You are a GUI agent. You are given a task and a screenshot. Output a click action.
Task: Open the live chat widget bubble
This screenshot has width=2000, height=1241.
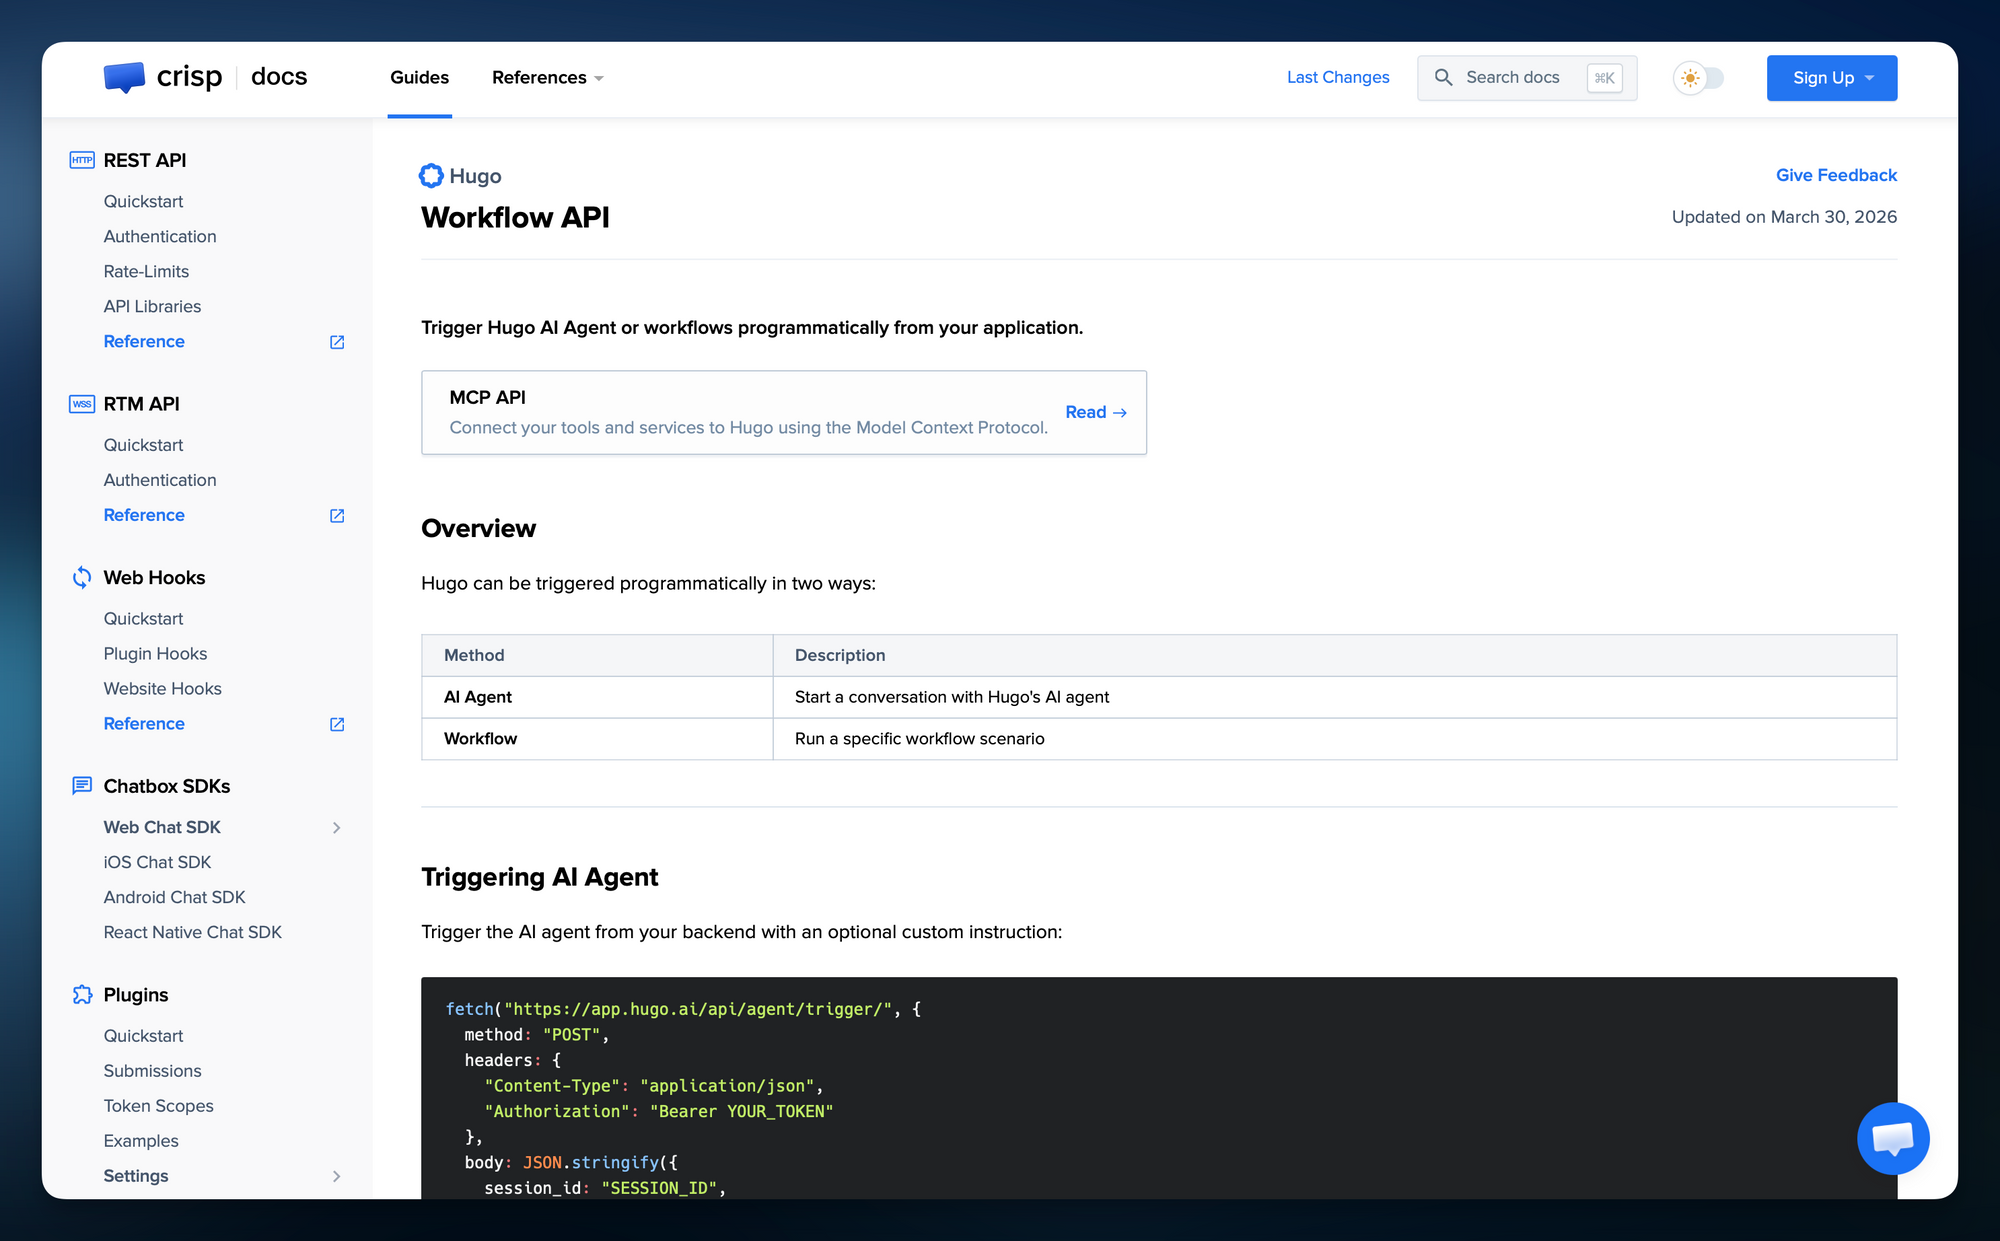coord(1893,1138)
